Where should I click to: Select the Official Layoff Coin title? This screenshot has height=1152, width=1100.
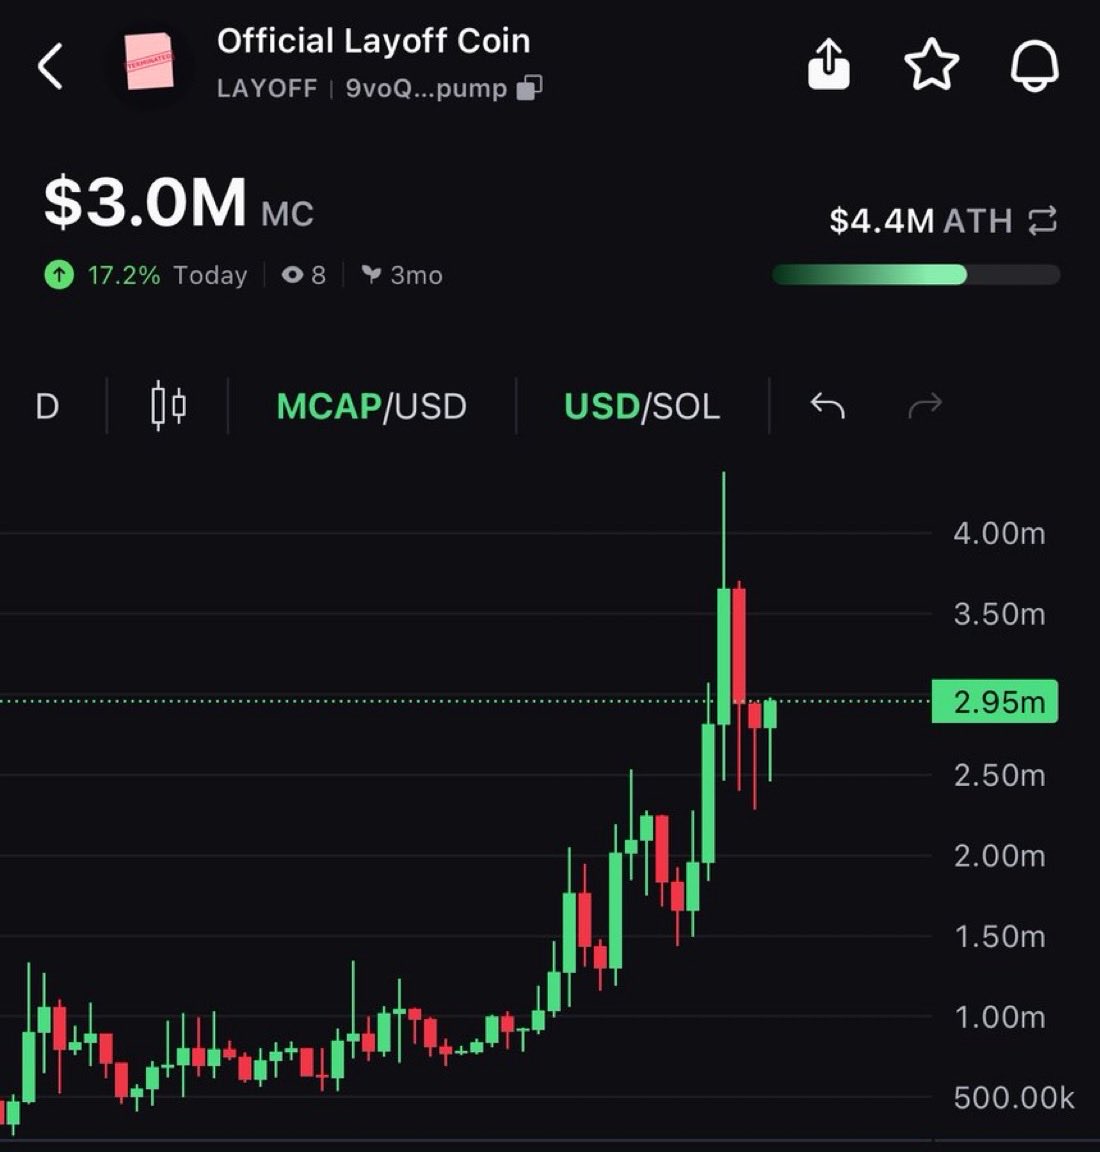coord(373,41)
